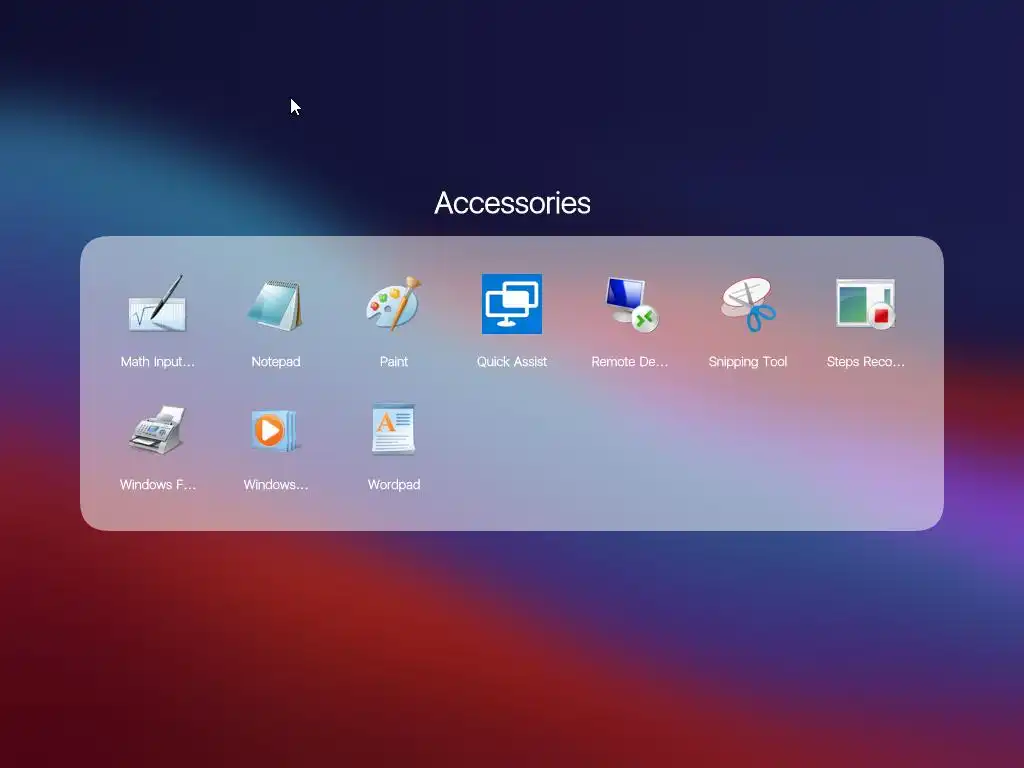Open the Math Input Panel icon
Screen dimensions: 1024x768
pos(157,304)
